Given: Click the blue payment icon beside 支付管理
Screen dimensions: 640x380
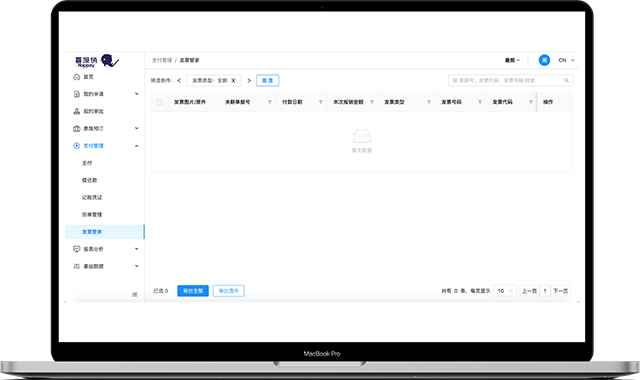Looking at the screenshot, I should [76, 146].
